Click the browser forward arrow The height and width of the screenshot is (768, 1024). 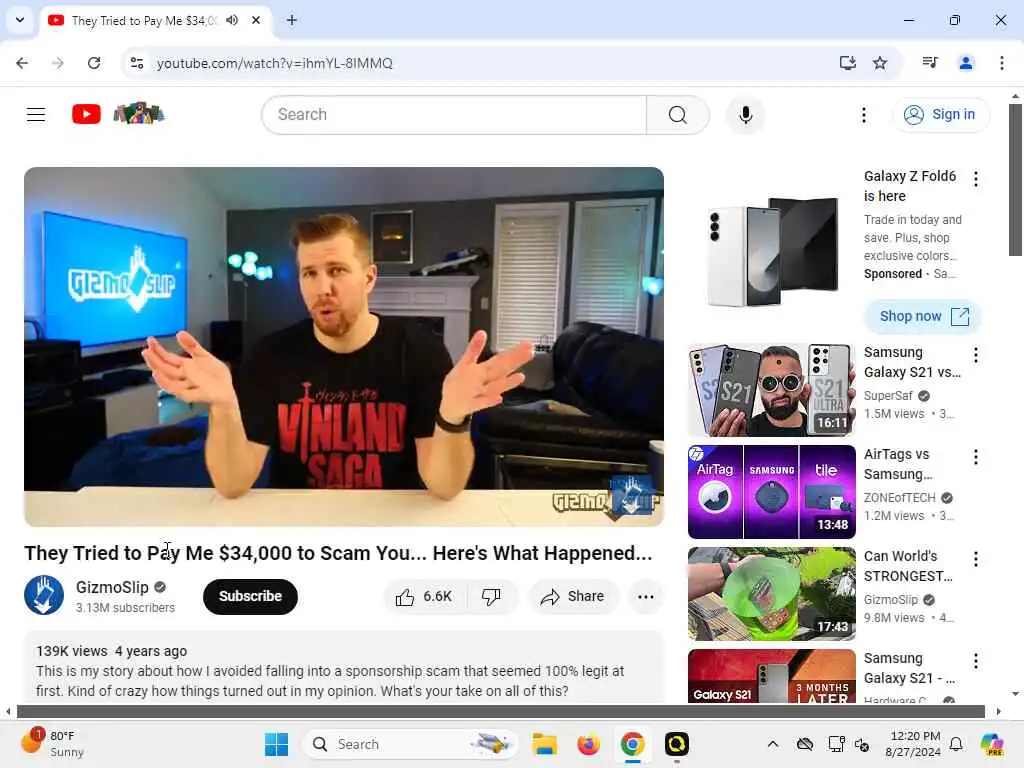[x=58, y=63]
